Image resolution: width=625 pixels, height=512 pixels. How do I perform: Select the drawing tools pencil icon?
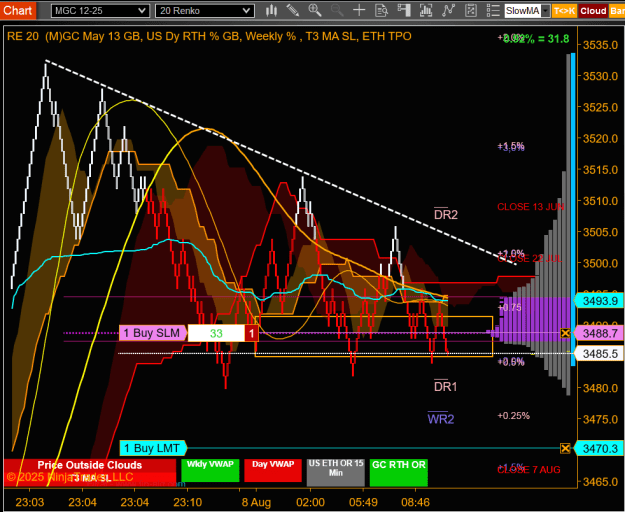[293, 11]
